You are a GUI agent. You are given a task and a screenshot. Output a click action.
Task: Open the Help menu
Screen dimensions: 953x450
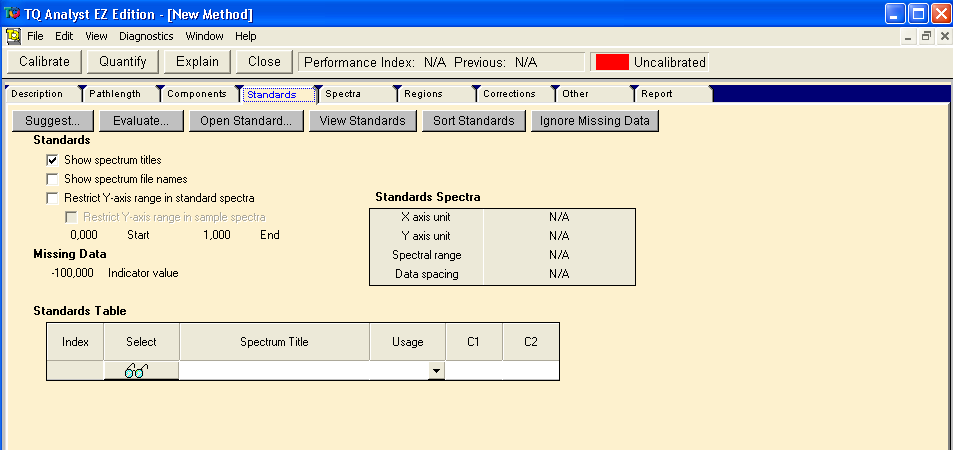coord(246,36)
